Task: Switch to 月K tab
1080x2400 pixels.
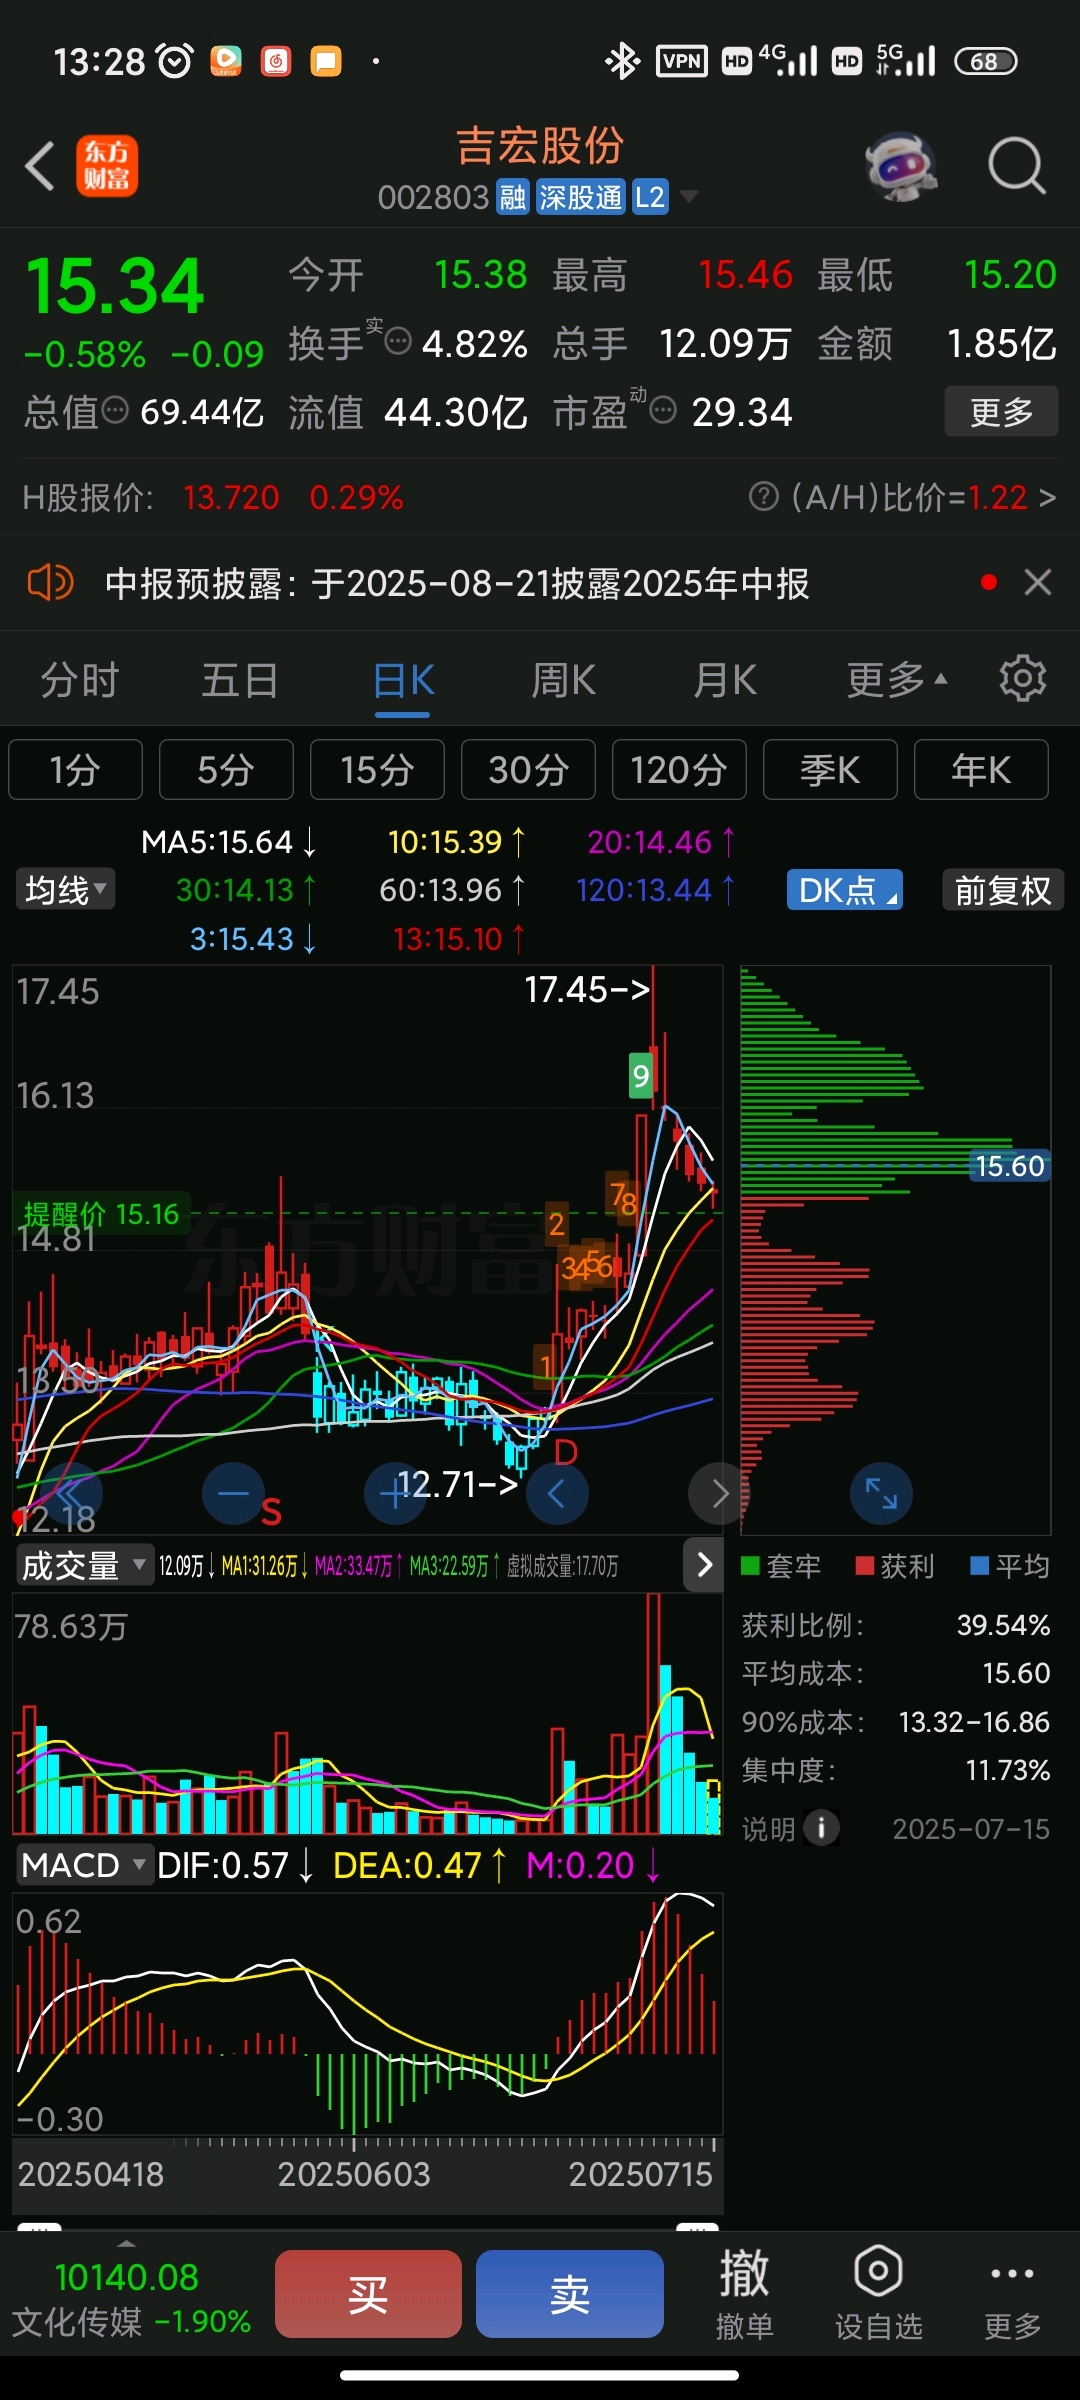Action: point(725,680)
